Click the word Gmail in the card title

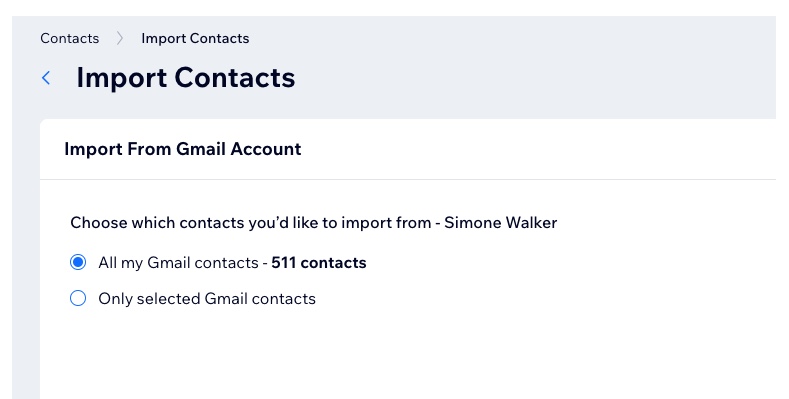pos(200,149)
